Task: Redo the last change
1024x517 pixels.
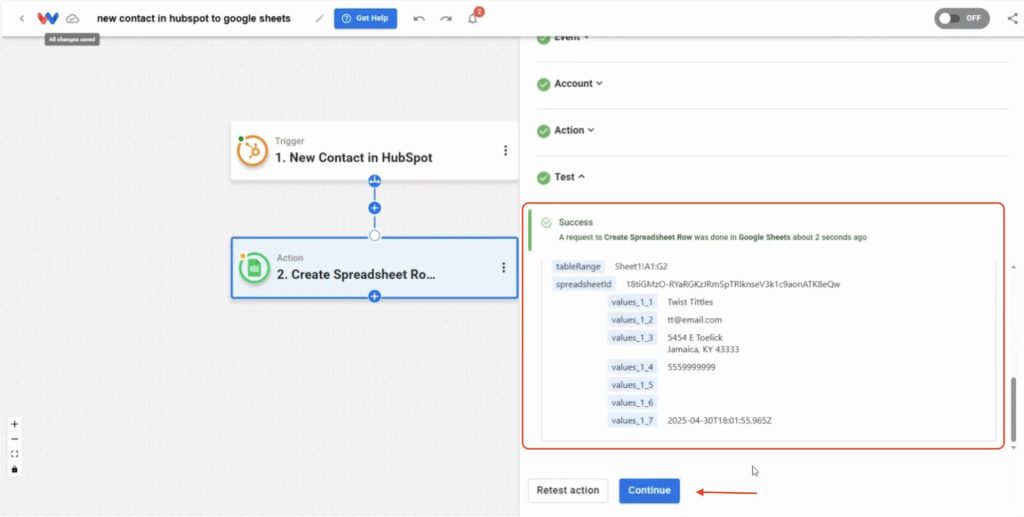Action: click(446, 18)
